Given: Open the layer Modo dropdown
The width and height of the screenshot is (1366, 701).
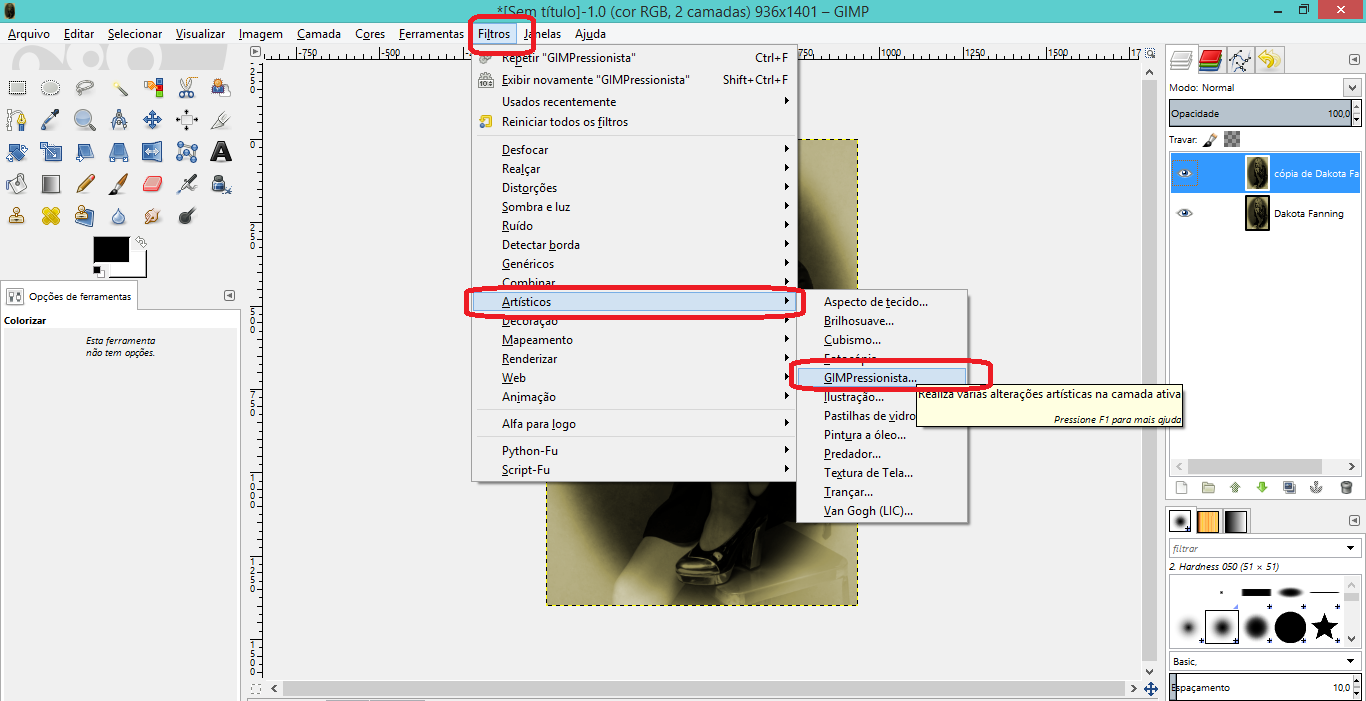Looking at the screenshot, I should (1352, 88).
